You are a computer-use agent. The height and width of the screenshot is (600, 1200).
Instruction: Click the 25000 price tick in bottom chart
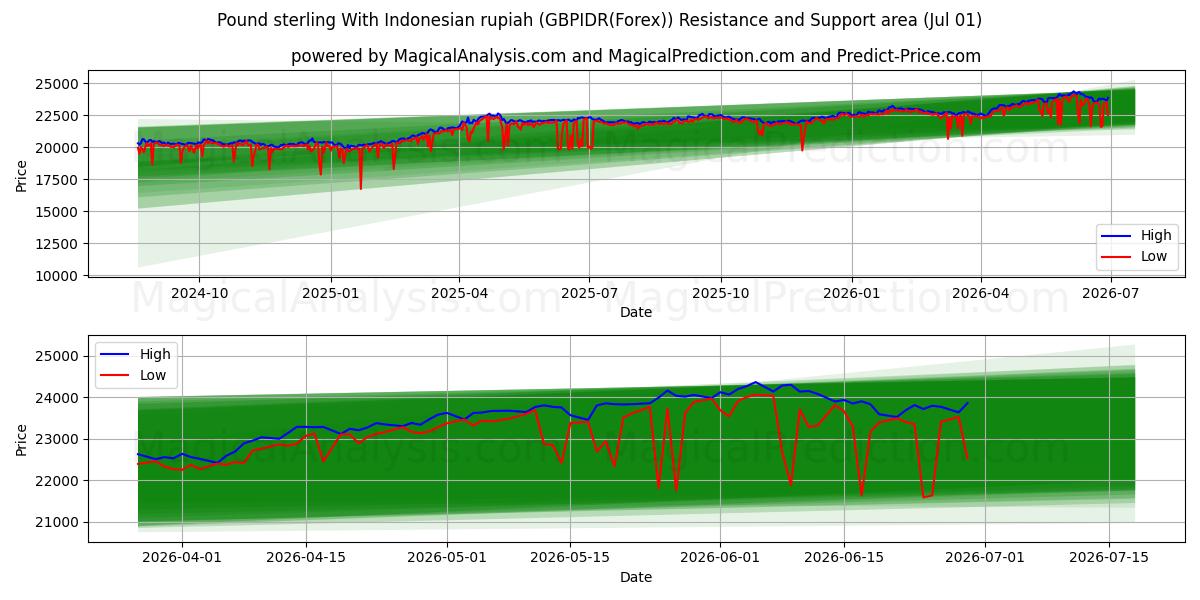(59, 357)
